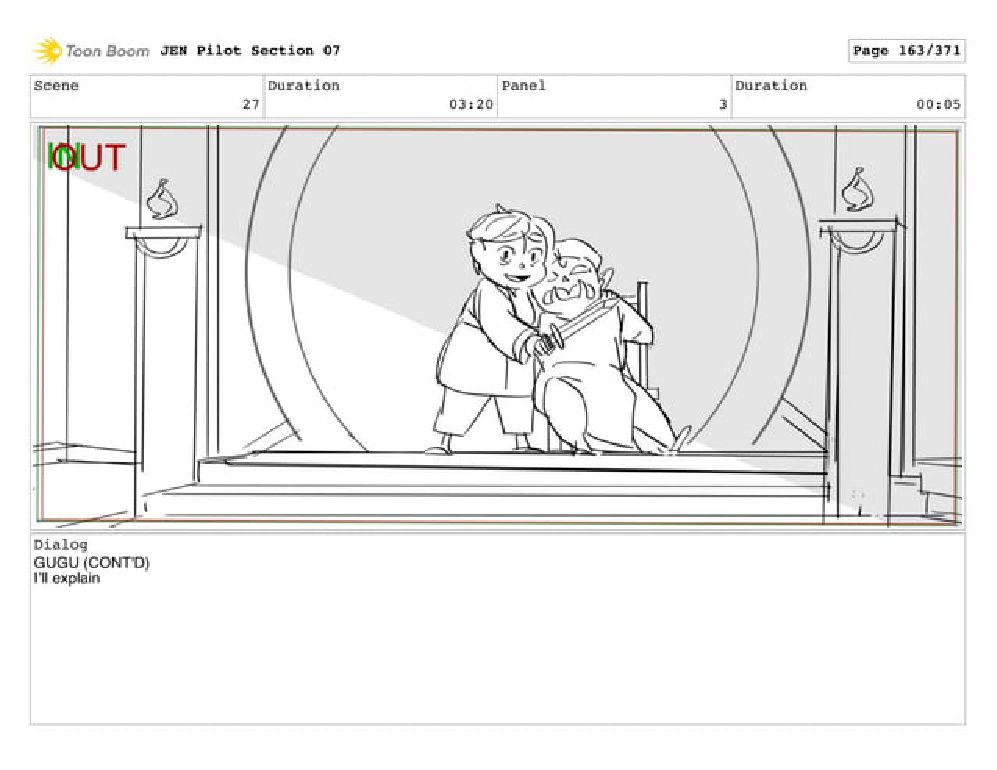Click the 'Page 163/371' box

(906, 51)
